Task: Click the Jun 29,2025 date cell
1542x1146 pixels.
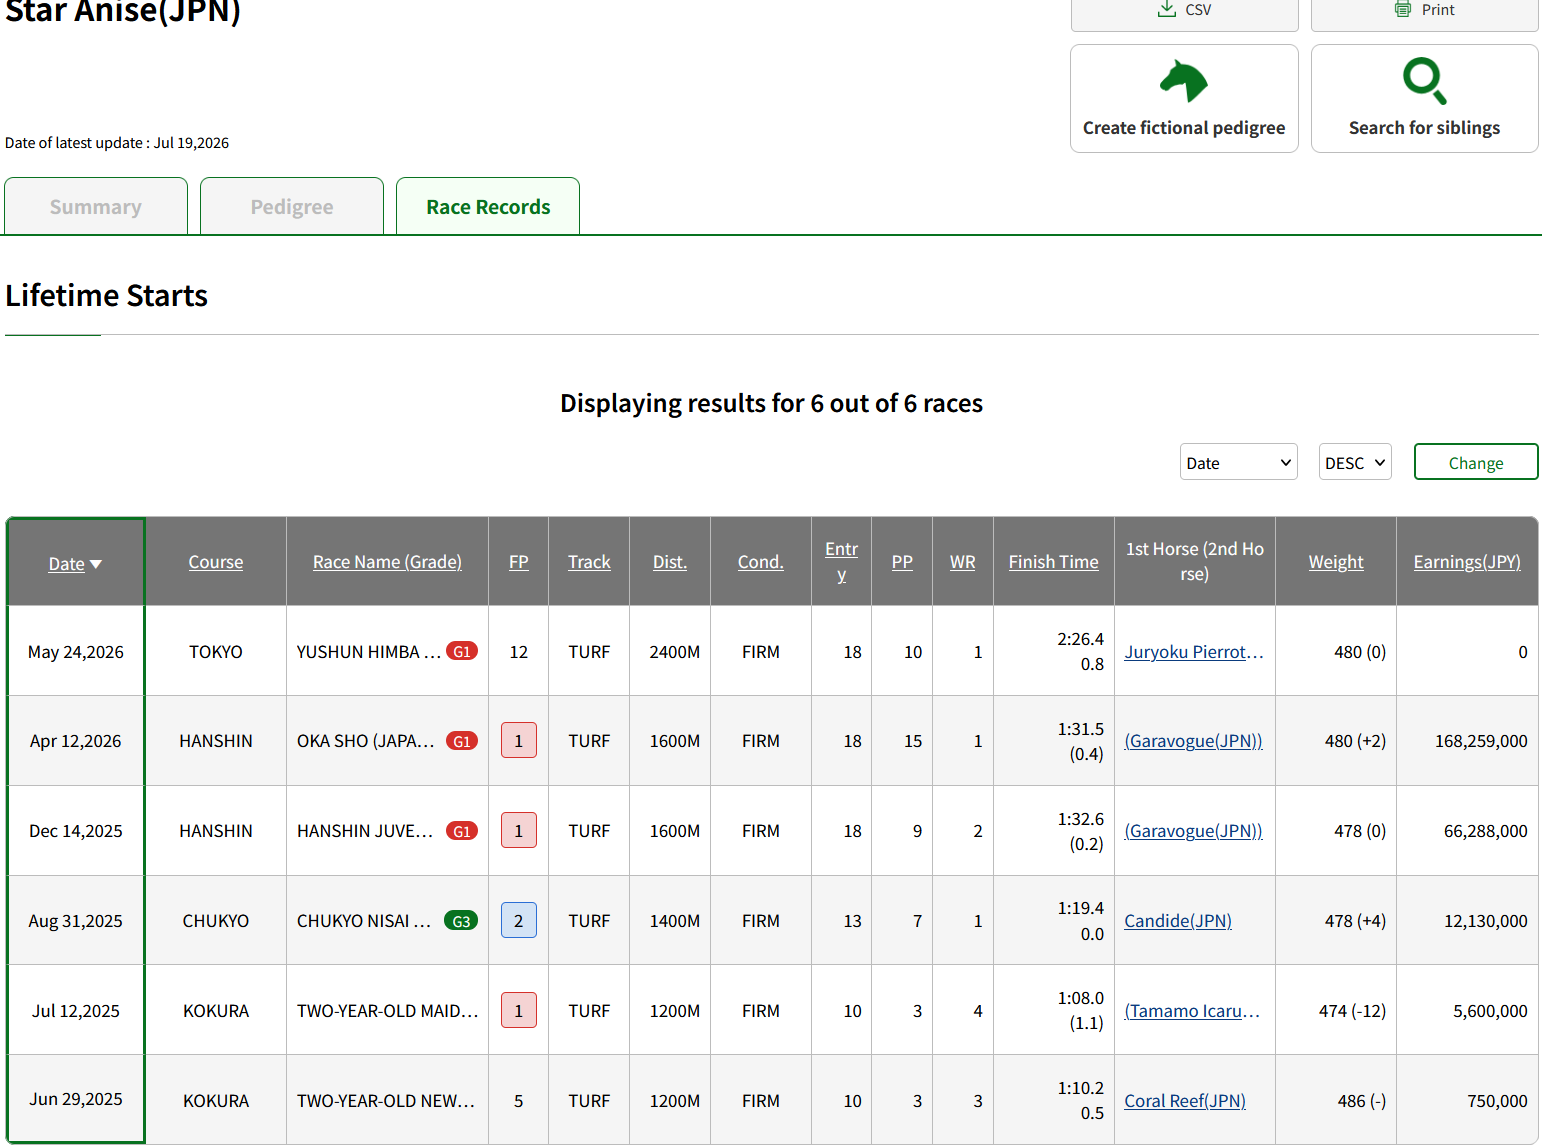Action: pos(76,1098)
